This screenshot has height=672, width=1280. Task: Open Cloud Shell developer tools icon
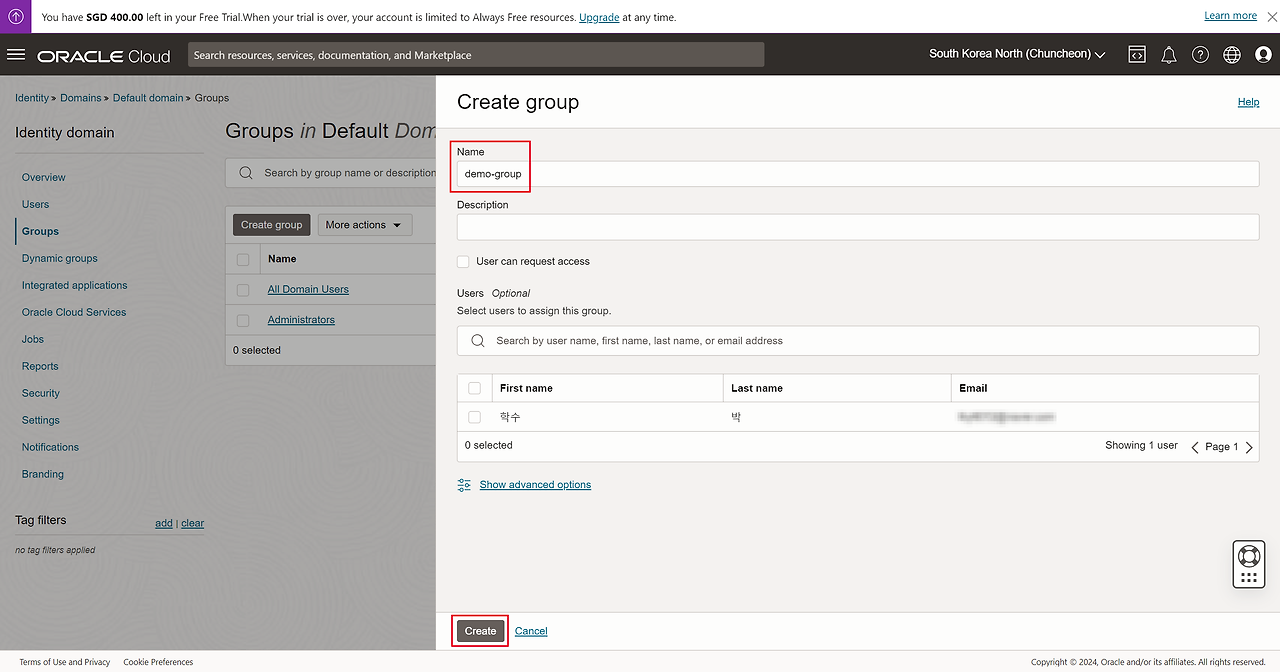pyautogui.click(x=1137, y=55)
